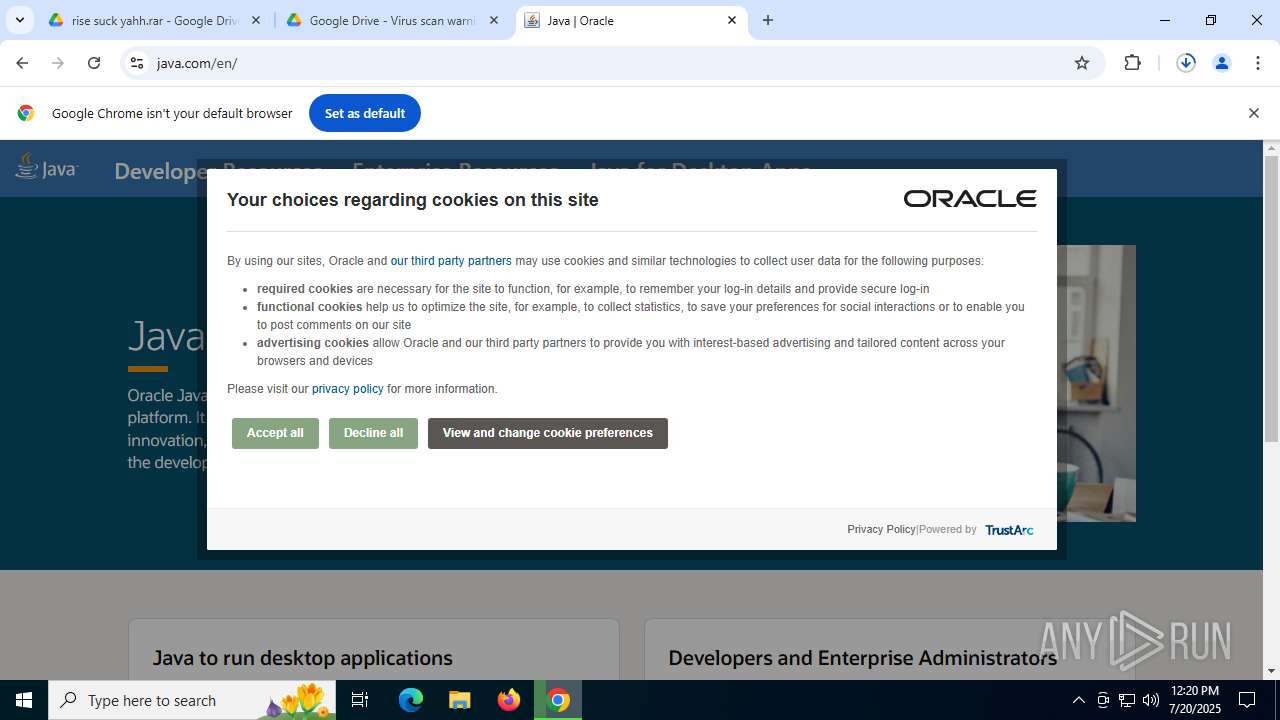1280x720 pixels.
Task: Click the vertical scrollbar thumb of page
Action: (1272, 299)
